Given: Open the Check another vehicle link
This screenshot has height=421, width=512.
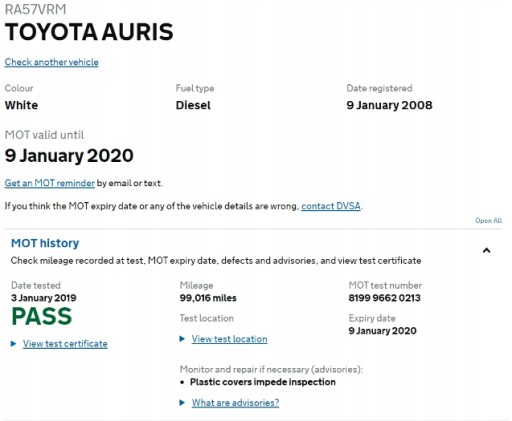Looking at the screenshot, I should click(x=52, y=62).
